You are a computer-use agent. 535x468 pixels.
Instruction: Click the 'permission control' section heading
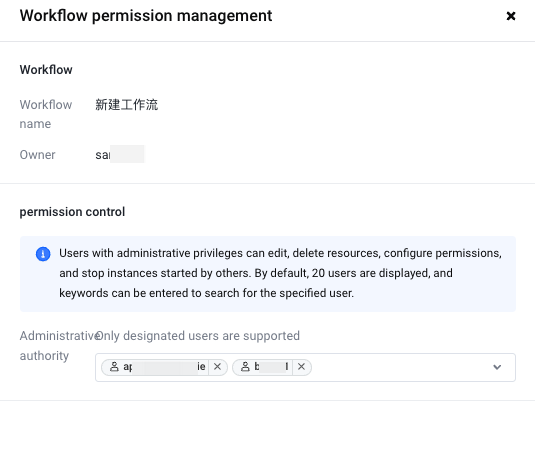(72, 212)
